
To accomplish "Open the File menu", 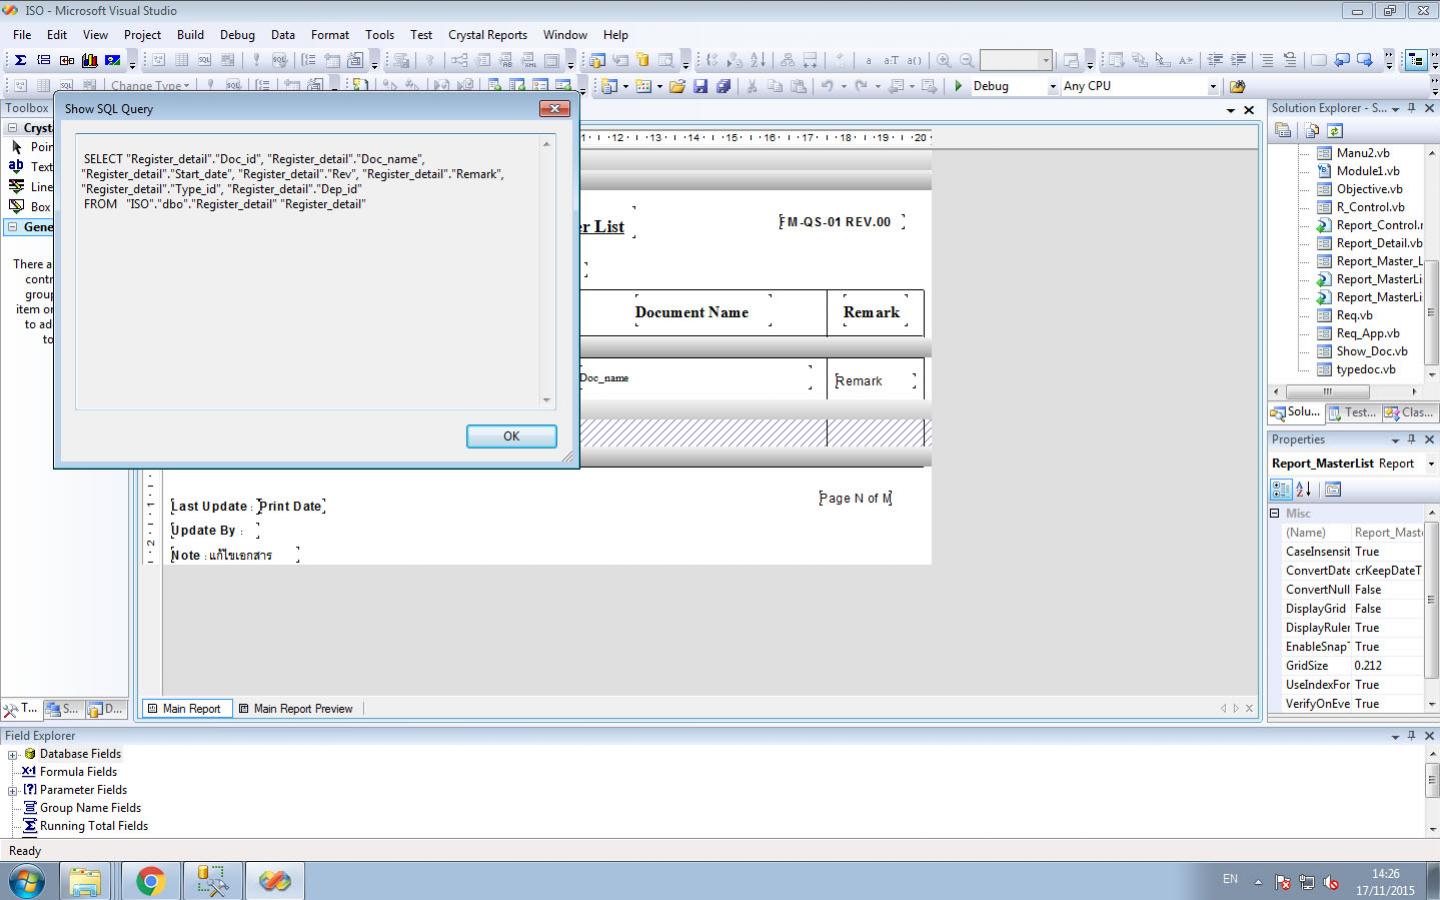I will (x=22, y=34).
